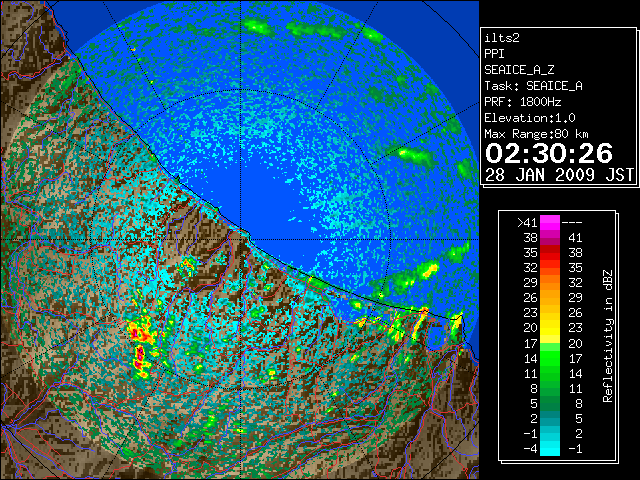Image resolution: width=640 pixels, height=480 pixels.
Task: Click the 'ilts2' radar site label
Action: point(502,38)
